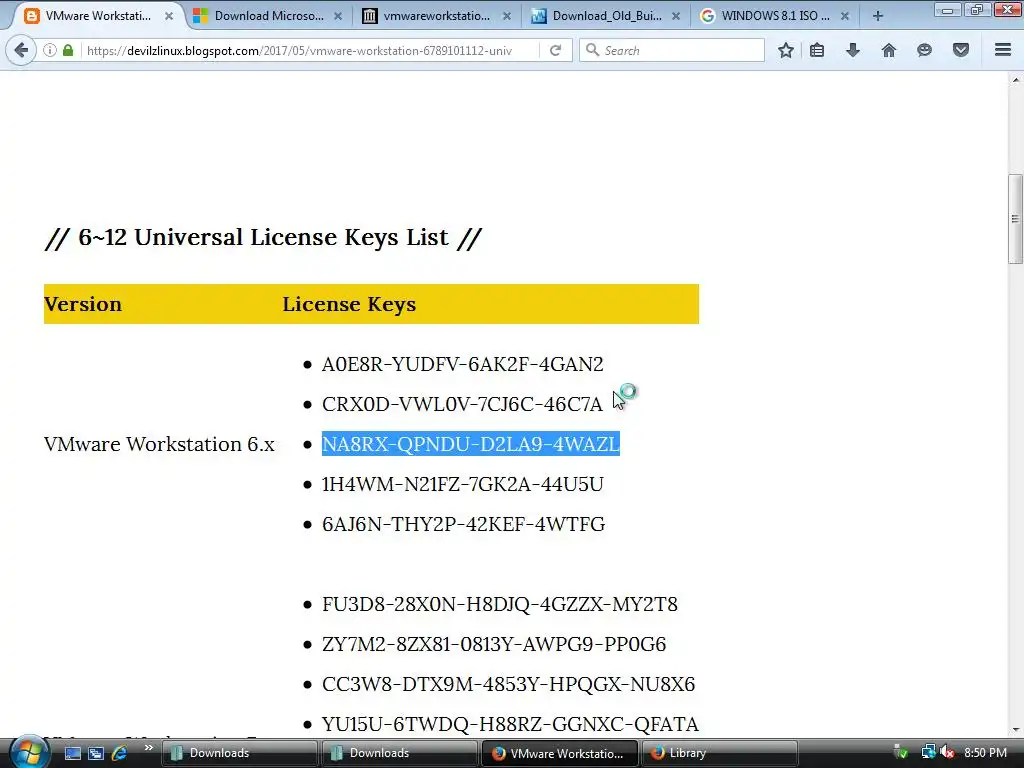Screen dimensions: 1024x768
Task: Click key YU15U-6TWDQ-H88RZ-GGNXC-QFATA
Action: point(510,724)
